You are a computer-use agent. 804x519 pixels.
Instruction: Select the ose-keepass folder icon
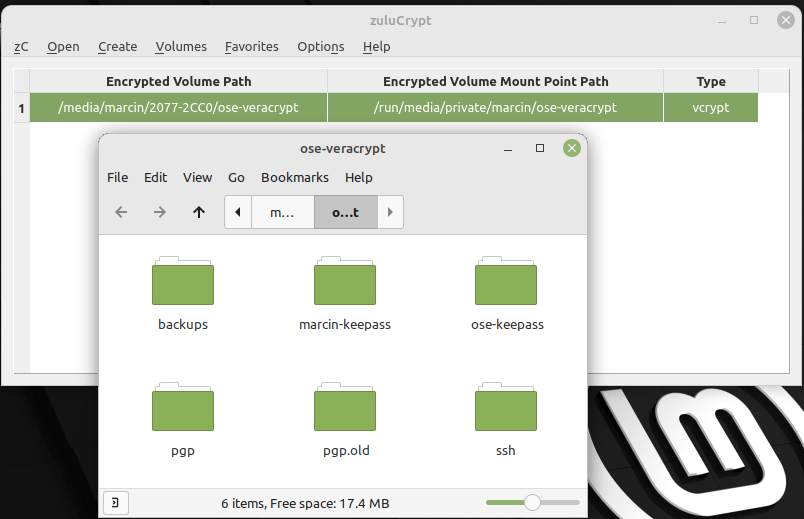click(506, 281)
